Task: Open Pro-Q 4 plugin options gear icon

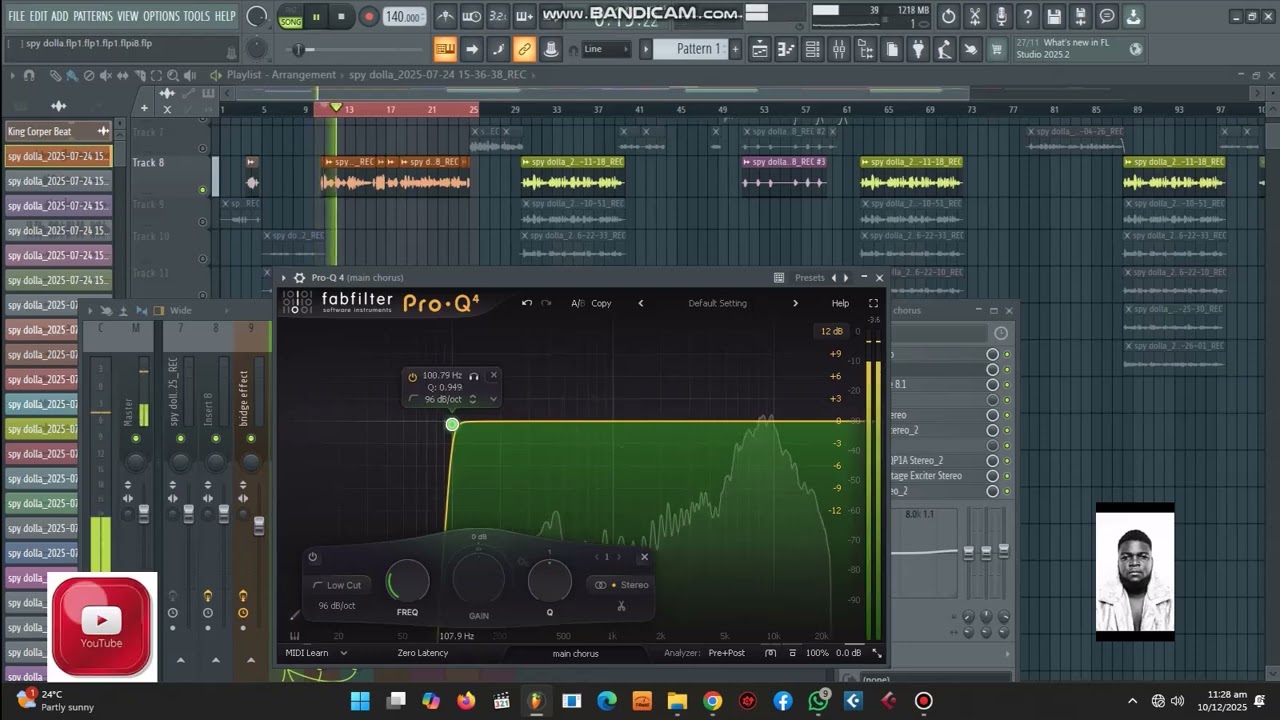Action: (298, 278)
